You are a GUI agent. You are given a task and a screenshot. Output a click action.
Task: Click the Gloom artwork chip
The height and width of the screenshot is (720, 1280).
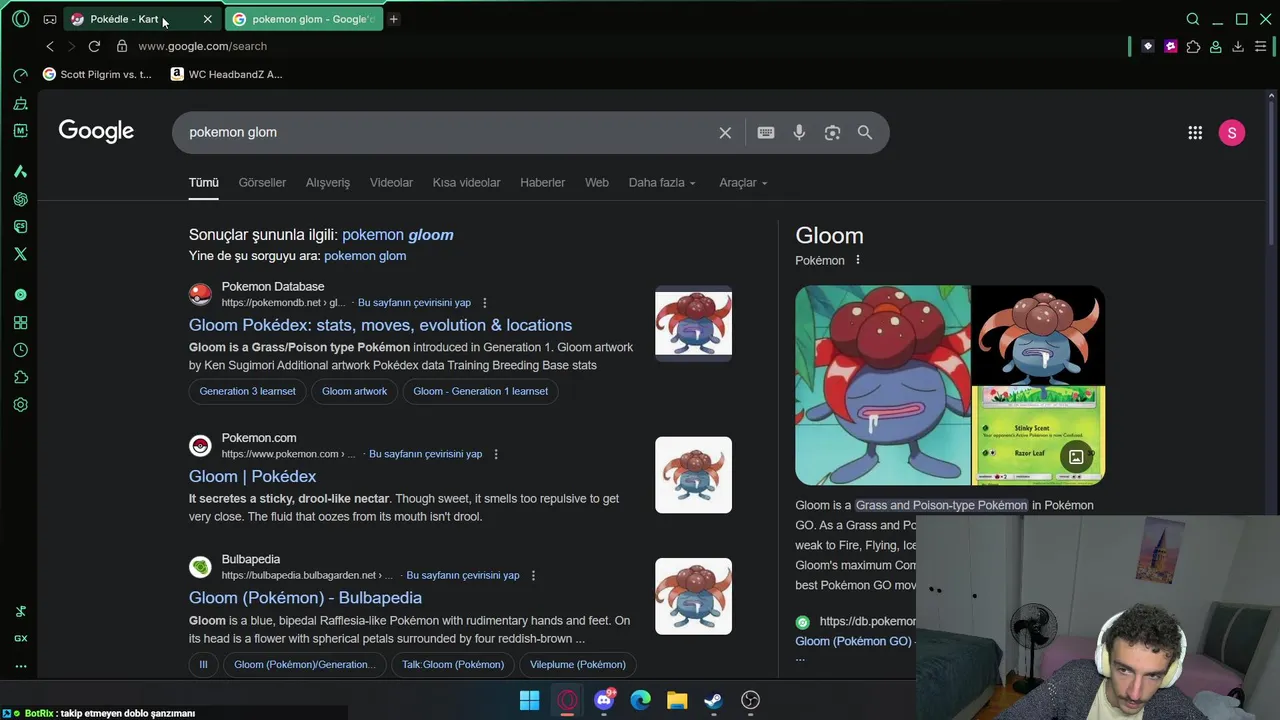click(354, 391)
